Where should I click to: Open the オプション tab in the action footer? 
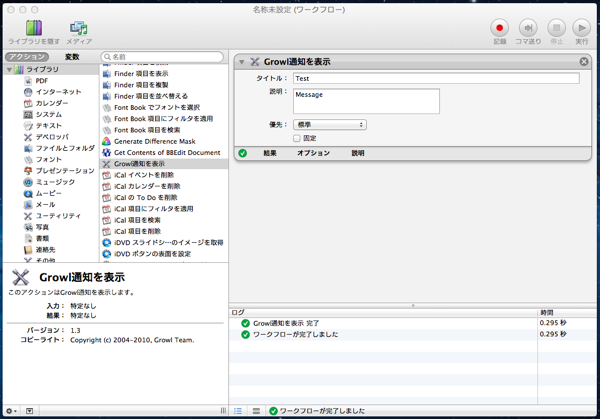tap(313, 153)
